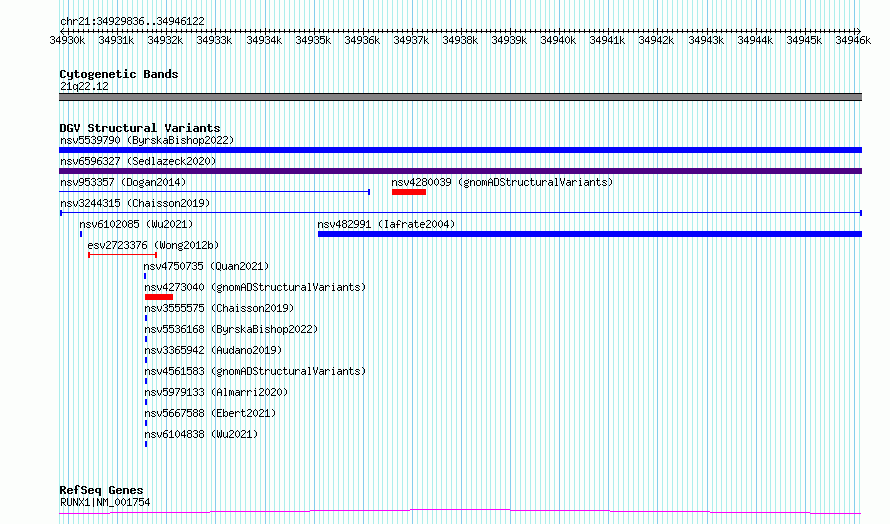Select the blue nsv5539790 variant bar
Viewport: 890px width, 524px height.
[460, 150]
